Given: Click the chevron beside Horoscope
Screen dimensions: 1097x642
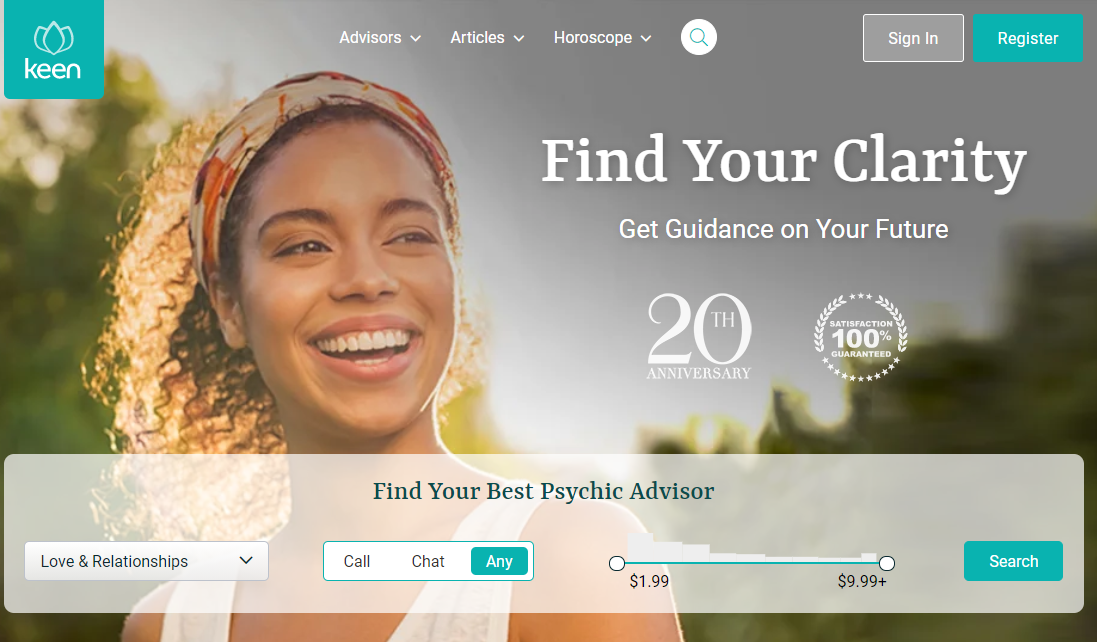Looking at the screenshot, I should (x=646, y=38).
